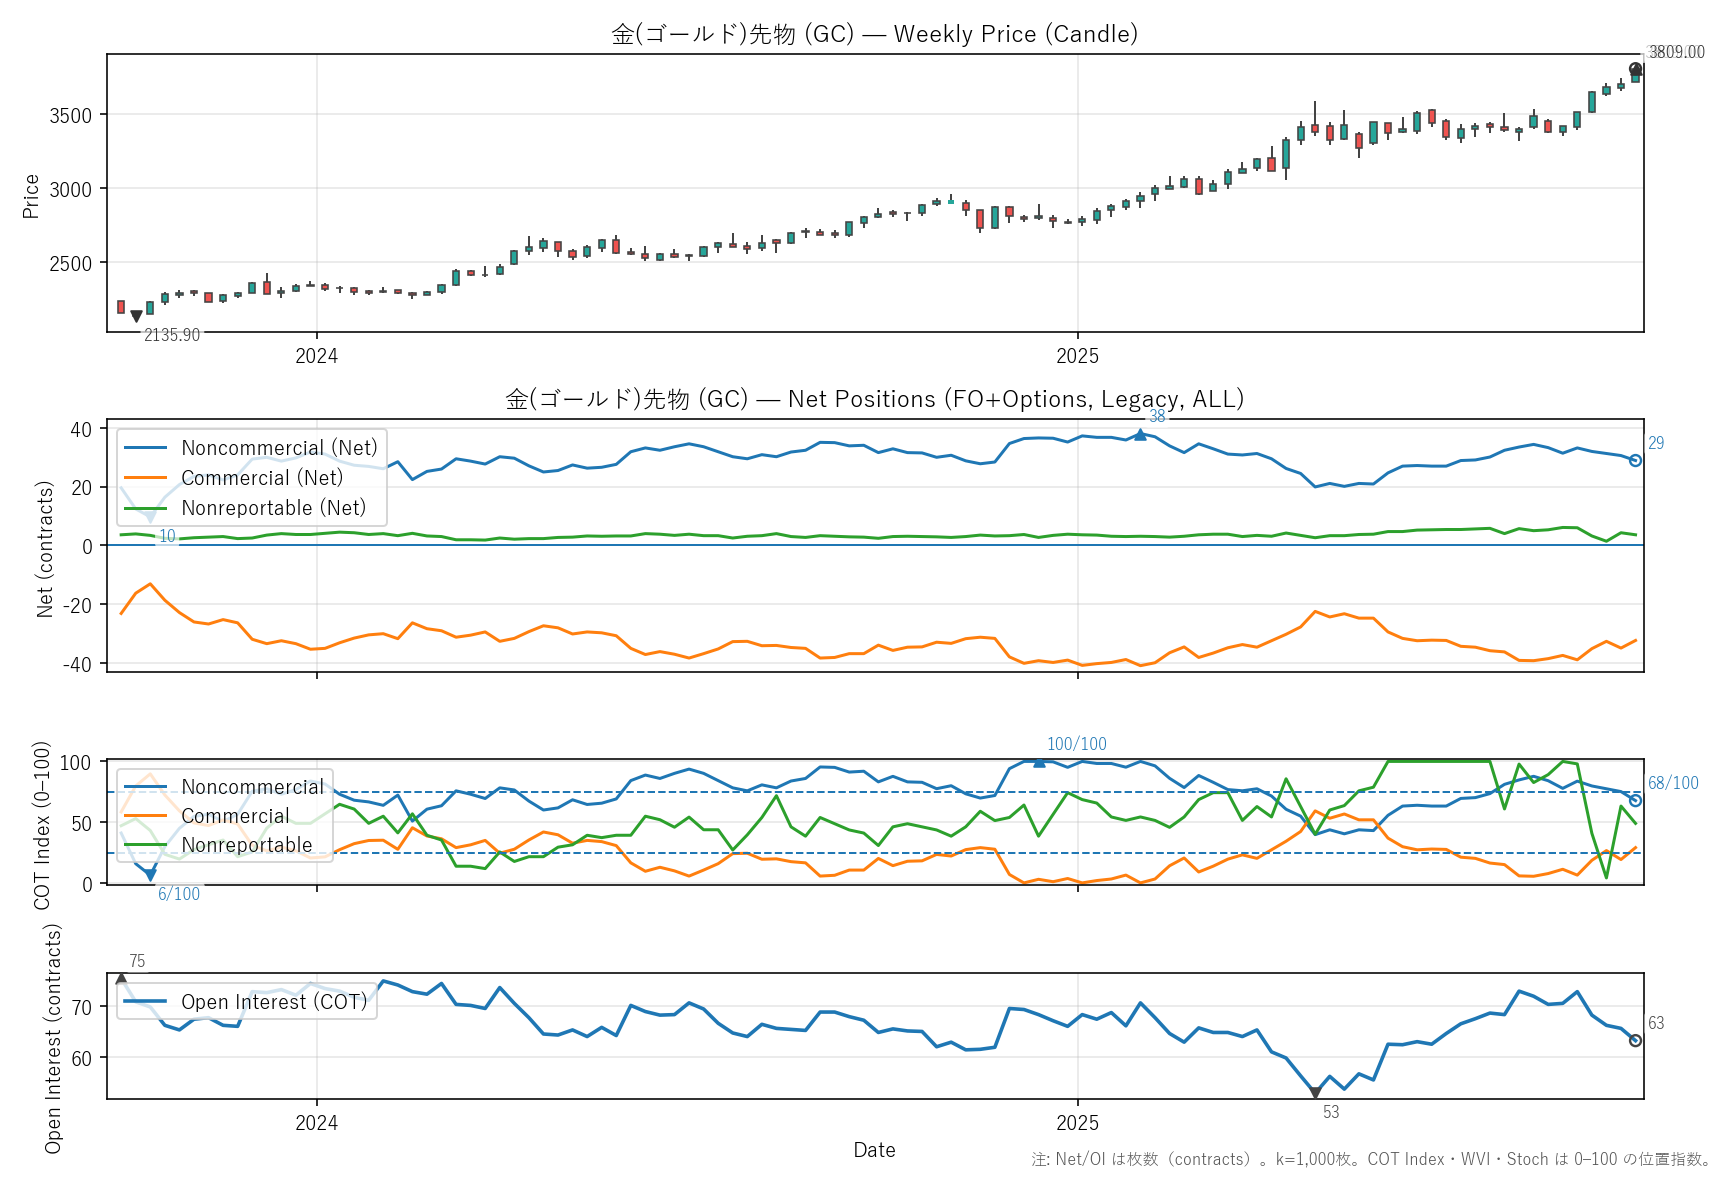Click the COT Index end circle near 68/100
The width and height of the screenshot is (1728, 1180).
click(x=1635, y=800)
